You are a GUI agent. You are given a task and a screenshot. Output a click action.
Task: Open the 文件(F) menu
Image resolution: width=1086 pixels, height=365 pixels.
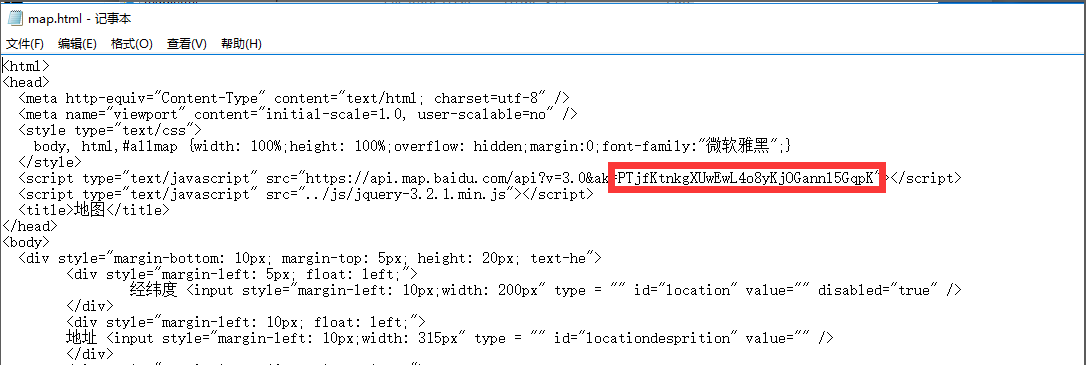coord(26,44)
